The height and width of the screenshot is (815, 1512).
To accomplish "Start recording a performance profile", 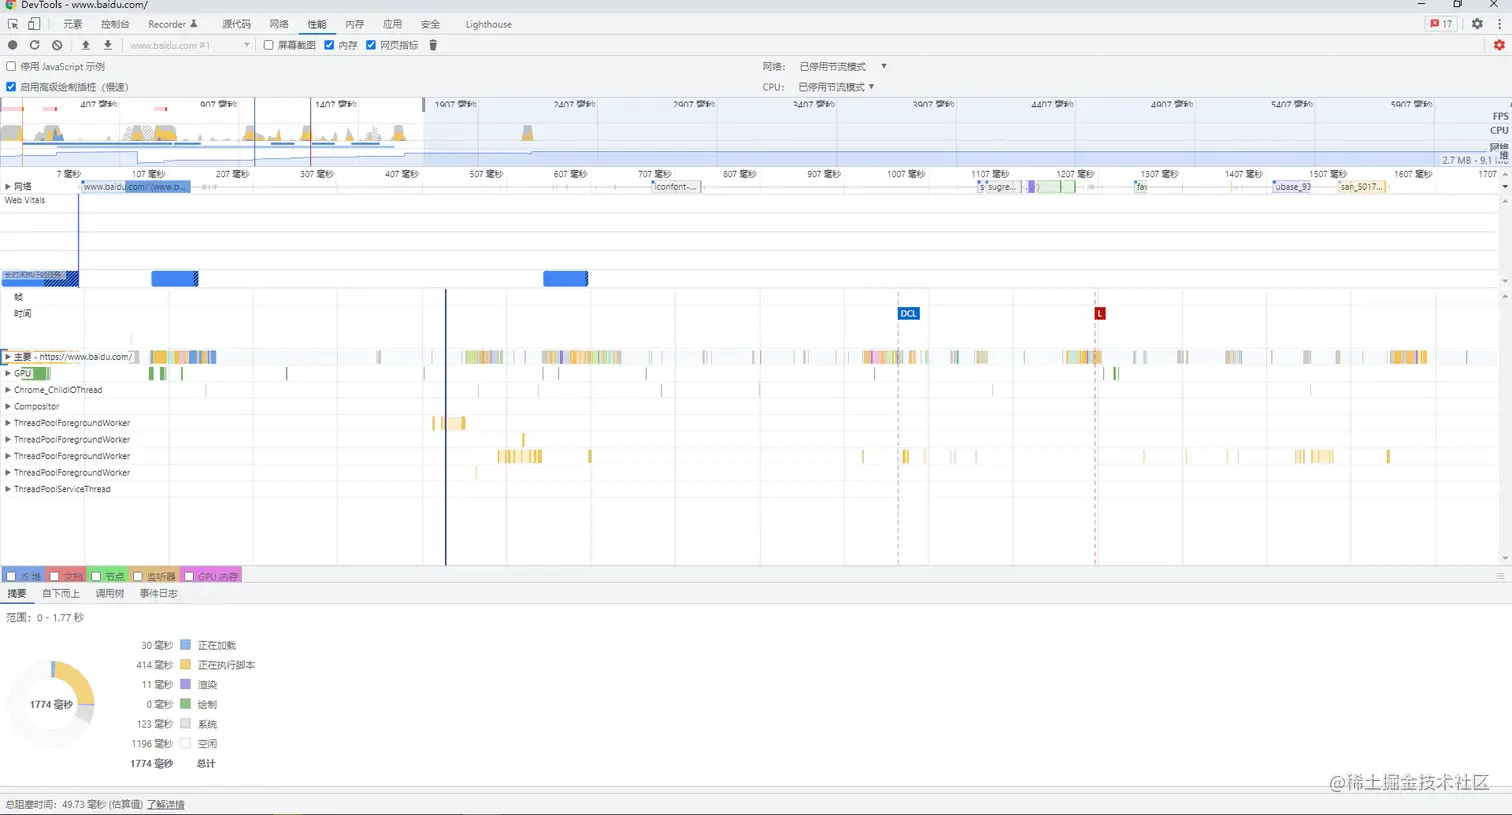I will [x=12, y=45].
